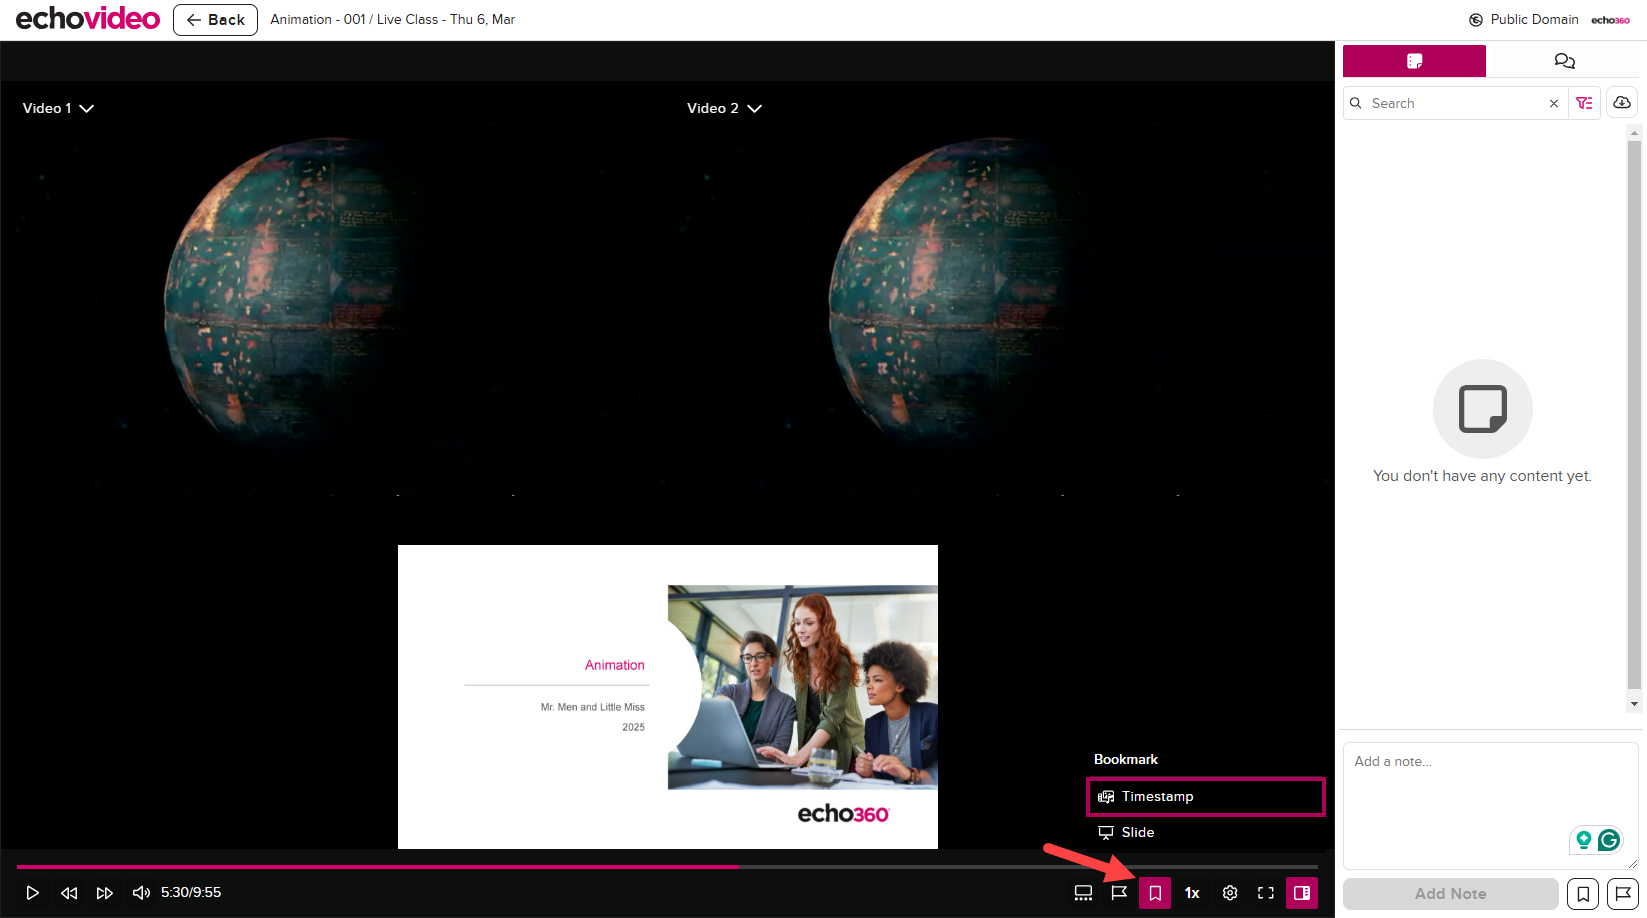Viewport: 1647px width, 918px height.
Task: Clear the search with the X icon
Action: 1553,103
